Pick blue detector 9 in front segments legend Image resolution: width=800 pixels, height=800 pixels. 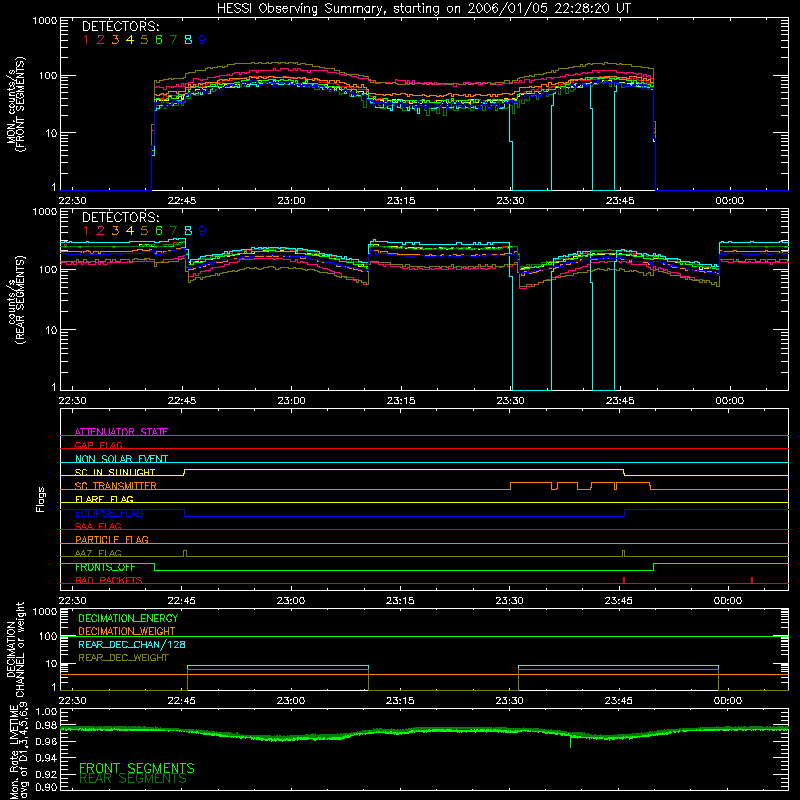tap(203, 40)
